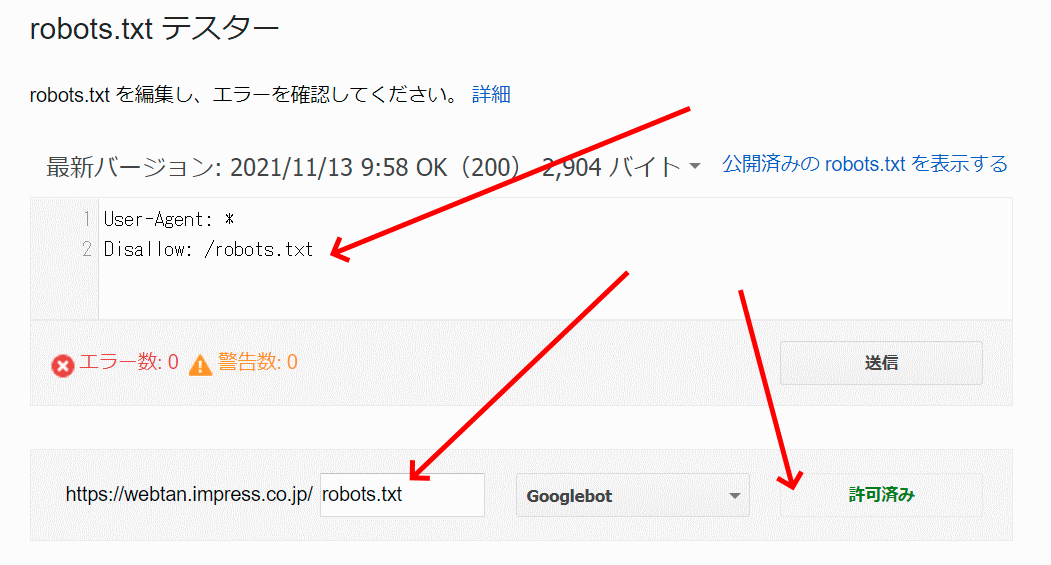Click the 警告数: 0 label
The height and width of the screenshot is (565, 1051).
(x=257, y=362)
